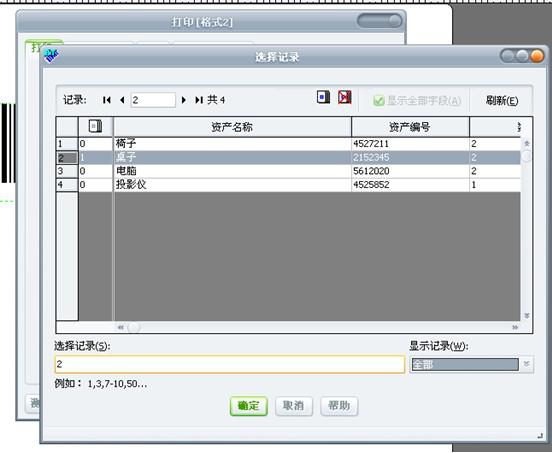Click asset number 2152345
Image resolution: width=552 pixels, height=453 pixels.
[410, 157]
